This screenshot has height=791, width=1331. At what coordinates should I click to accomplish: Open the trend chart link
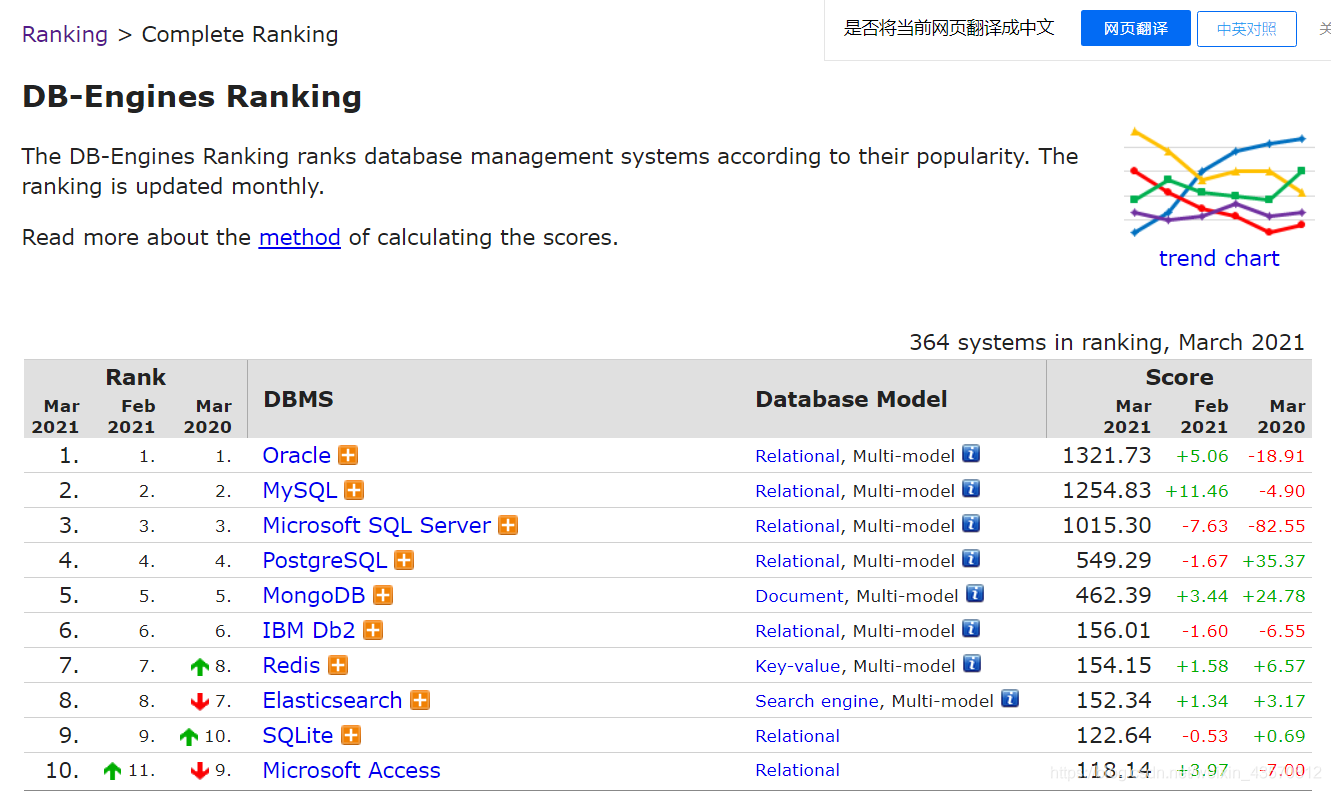(x=1219, y=258)
